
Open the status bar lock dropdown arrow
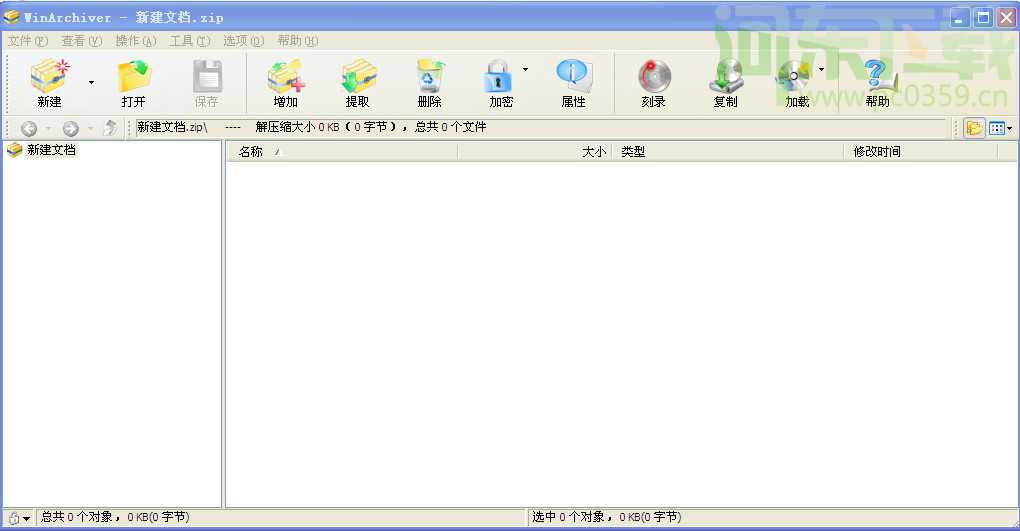tap(27, 519)
